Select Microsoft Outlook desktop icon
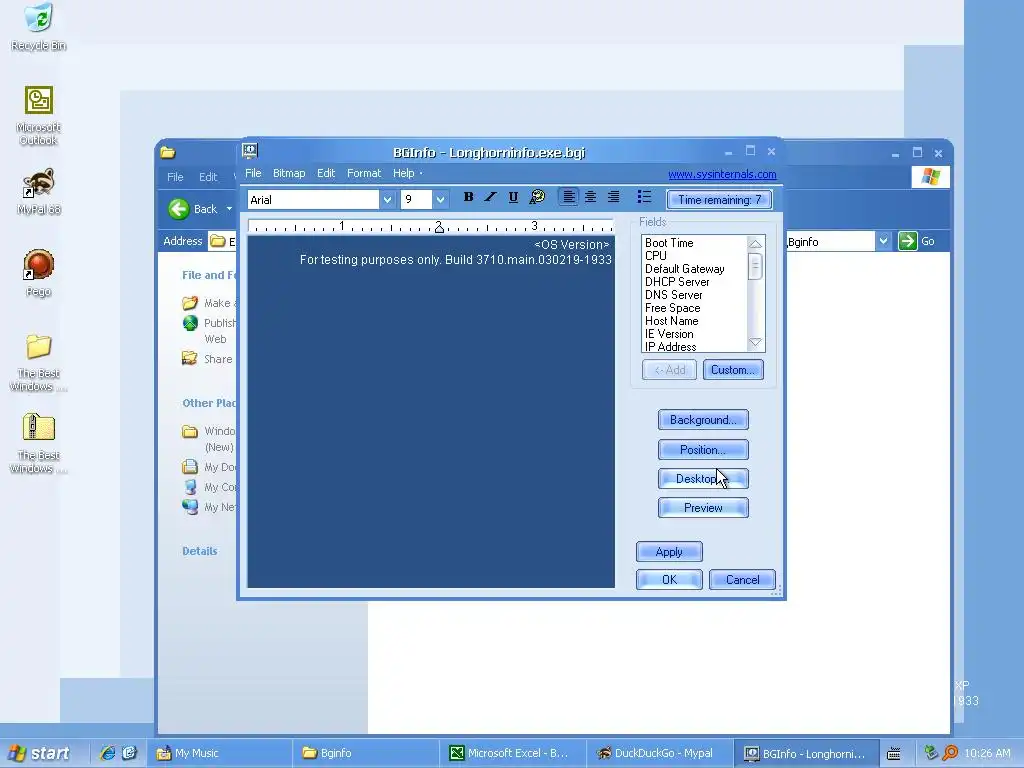This screenshot has height=768, width=1024. click(39, 116)
